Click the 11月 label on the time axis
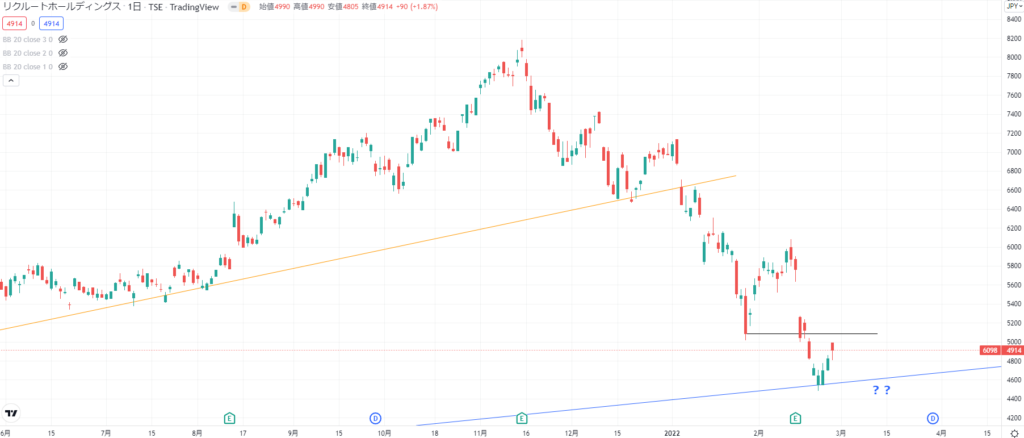 [480, 432]
